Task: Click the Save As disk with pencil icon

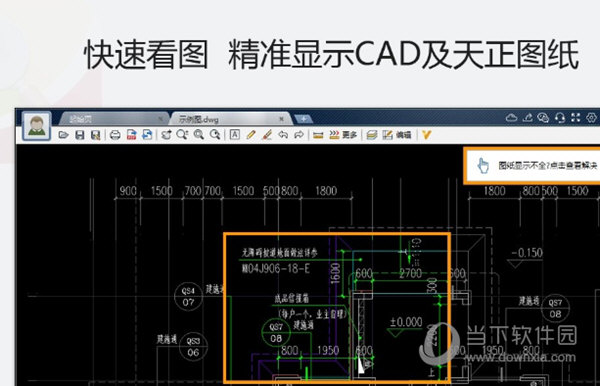Action: [x=95, y=135]
